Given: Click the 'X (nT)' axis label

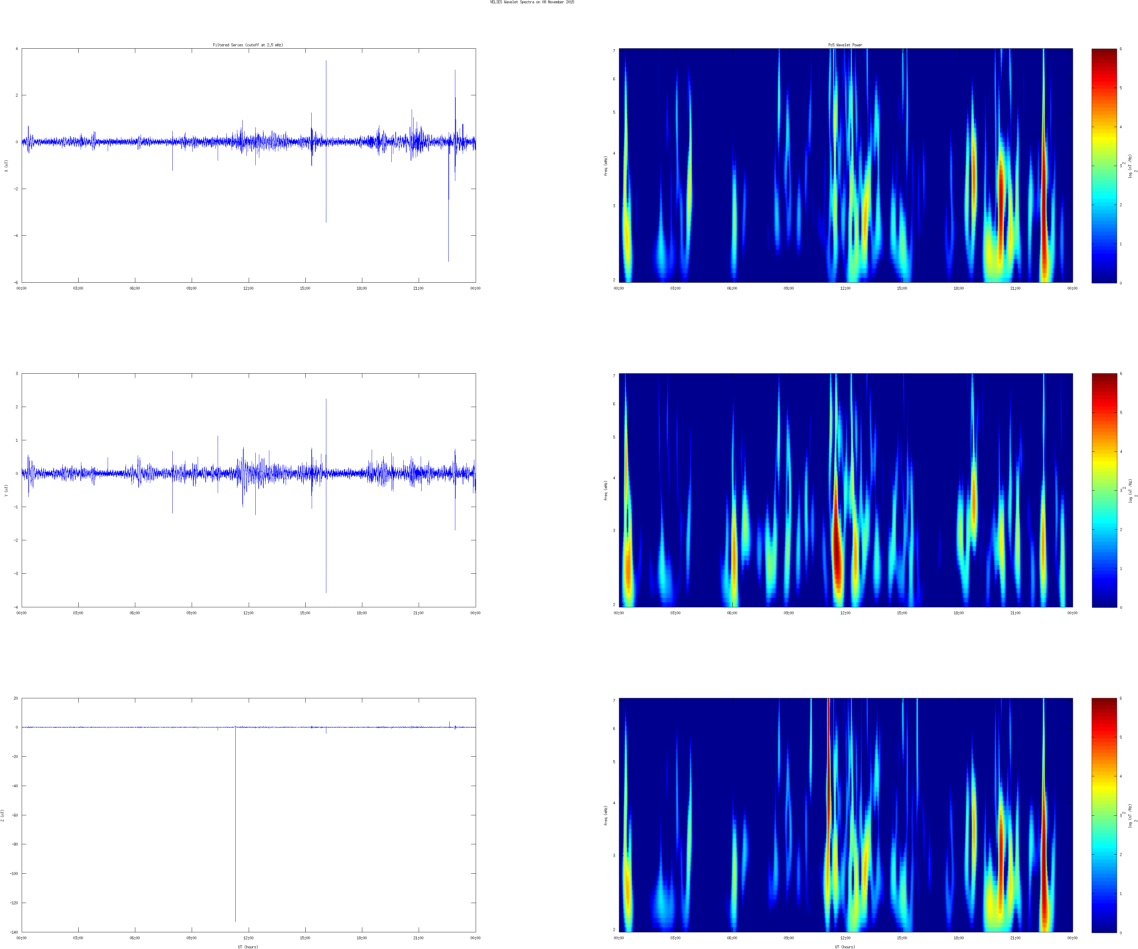Looking at the screenshot, I should 7,165.
